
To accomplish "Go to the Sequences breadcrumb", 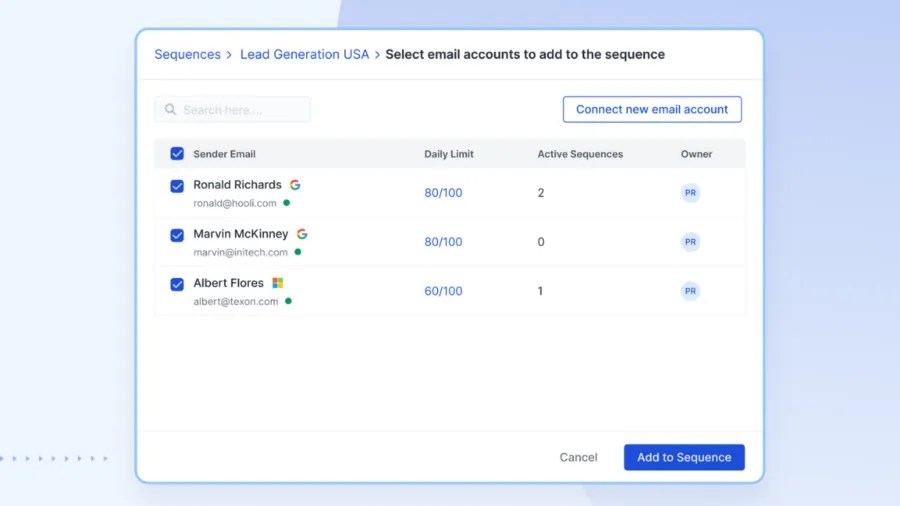I will [x=187, y=55].
